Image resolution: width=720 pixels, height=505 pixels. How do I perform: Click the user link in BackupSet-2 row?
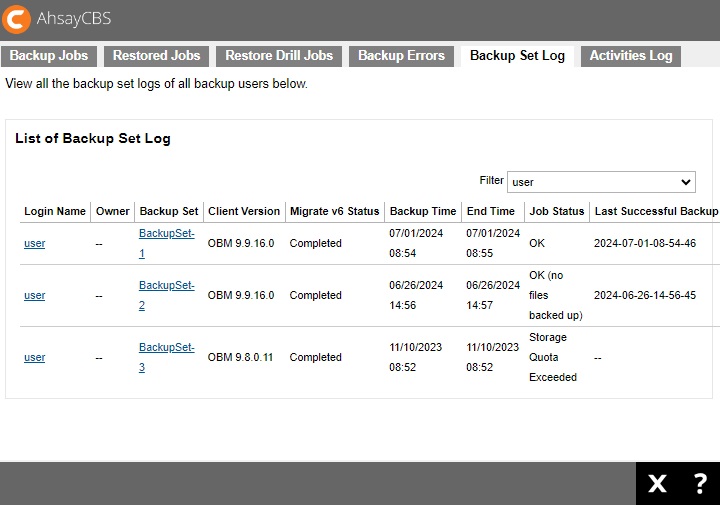(34, 295)
